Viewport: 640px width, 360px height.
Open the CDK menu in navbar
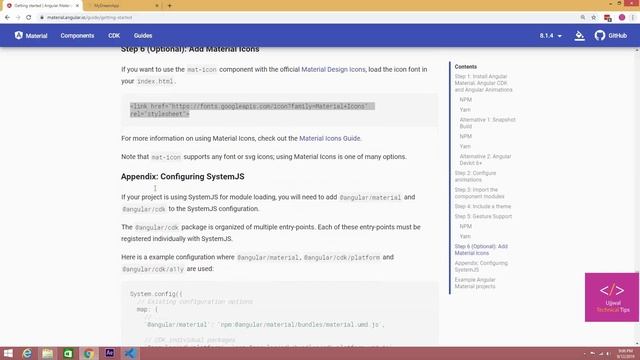coord(114,36)
